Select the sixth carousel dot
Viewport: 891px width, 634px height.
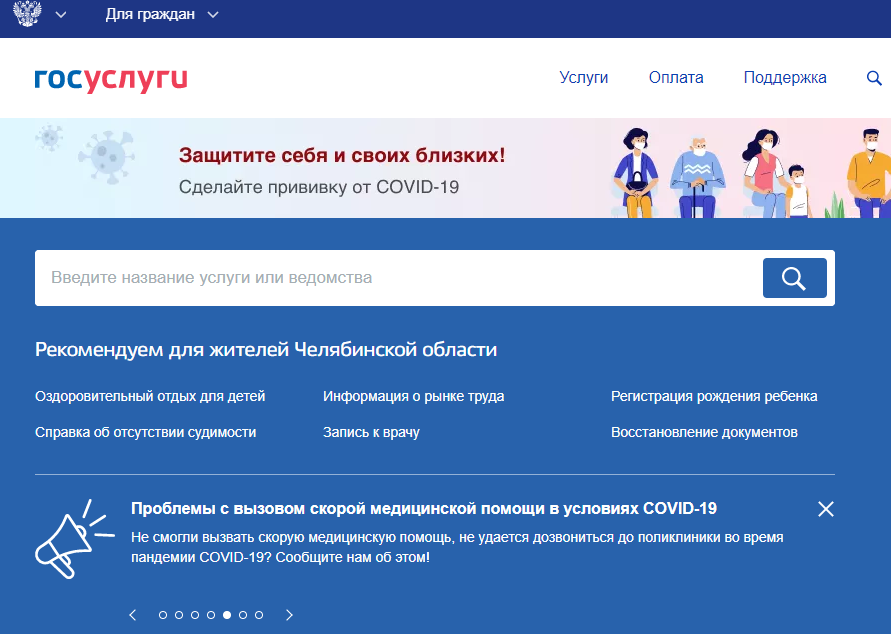[243, 615]
